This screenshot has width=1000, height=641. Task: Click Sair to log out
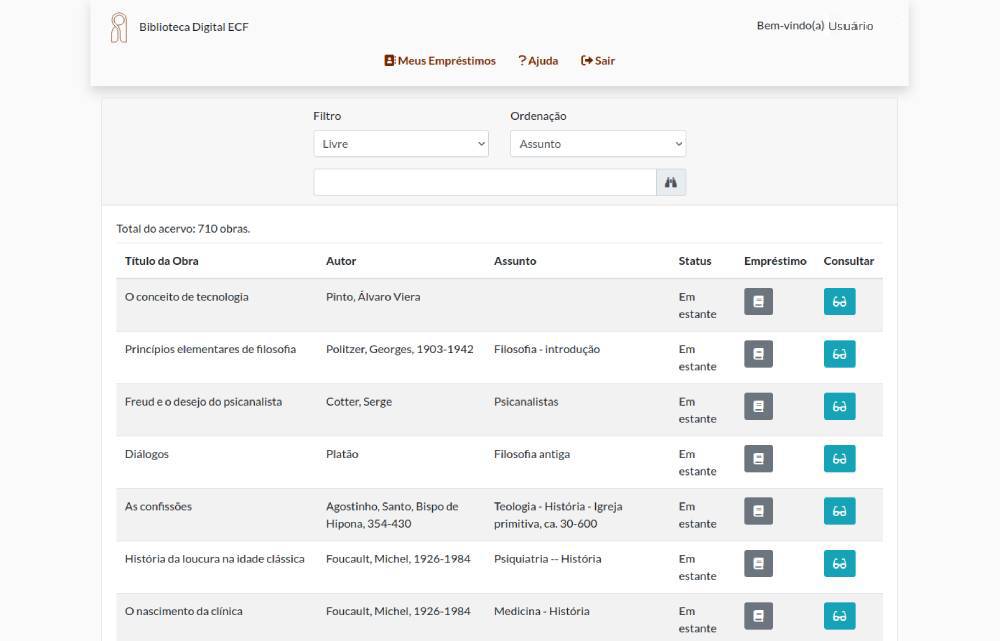coord(598,61)
